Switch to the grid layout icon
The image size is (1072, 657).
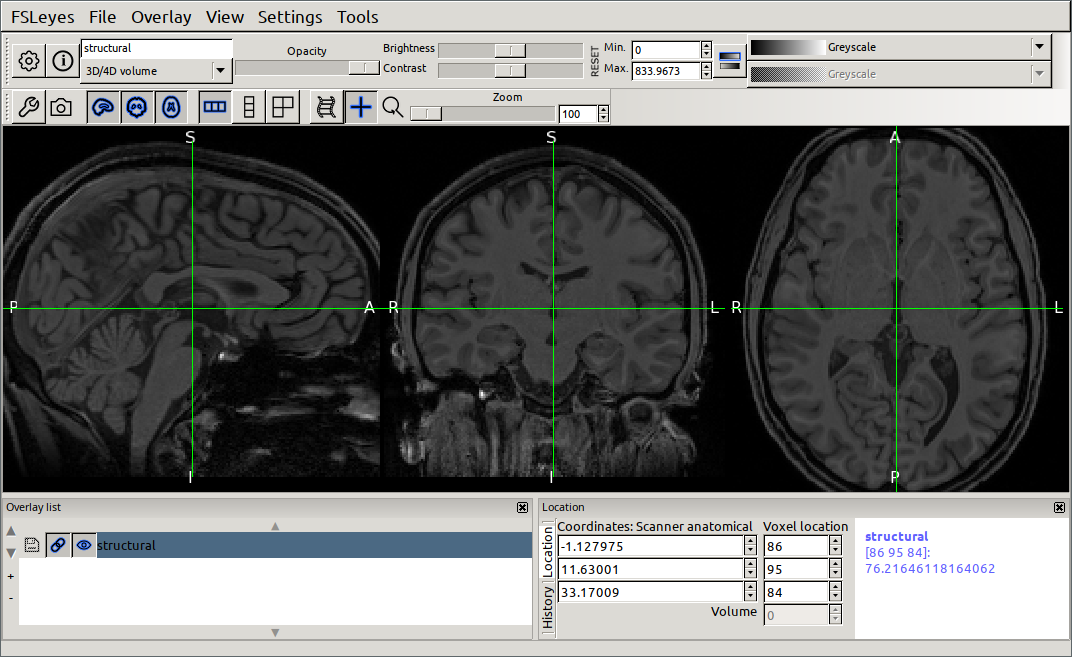[283, 108]
